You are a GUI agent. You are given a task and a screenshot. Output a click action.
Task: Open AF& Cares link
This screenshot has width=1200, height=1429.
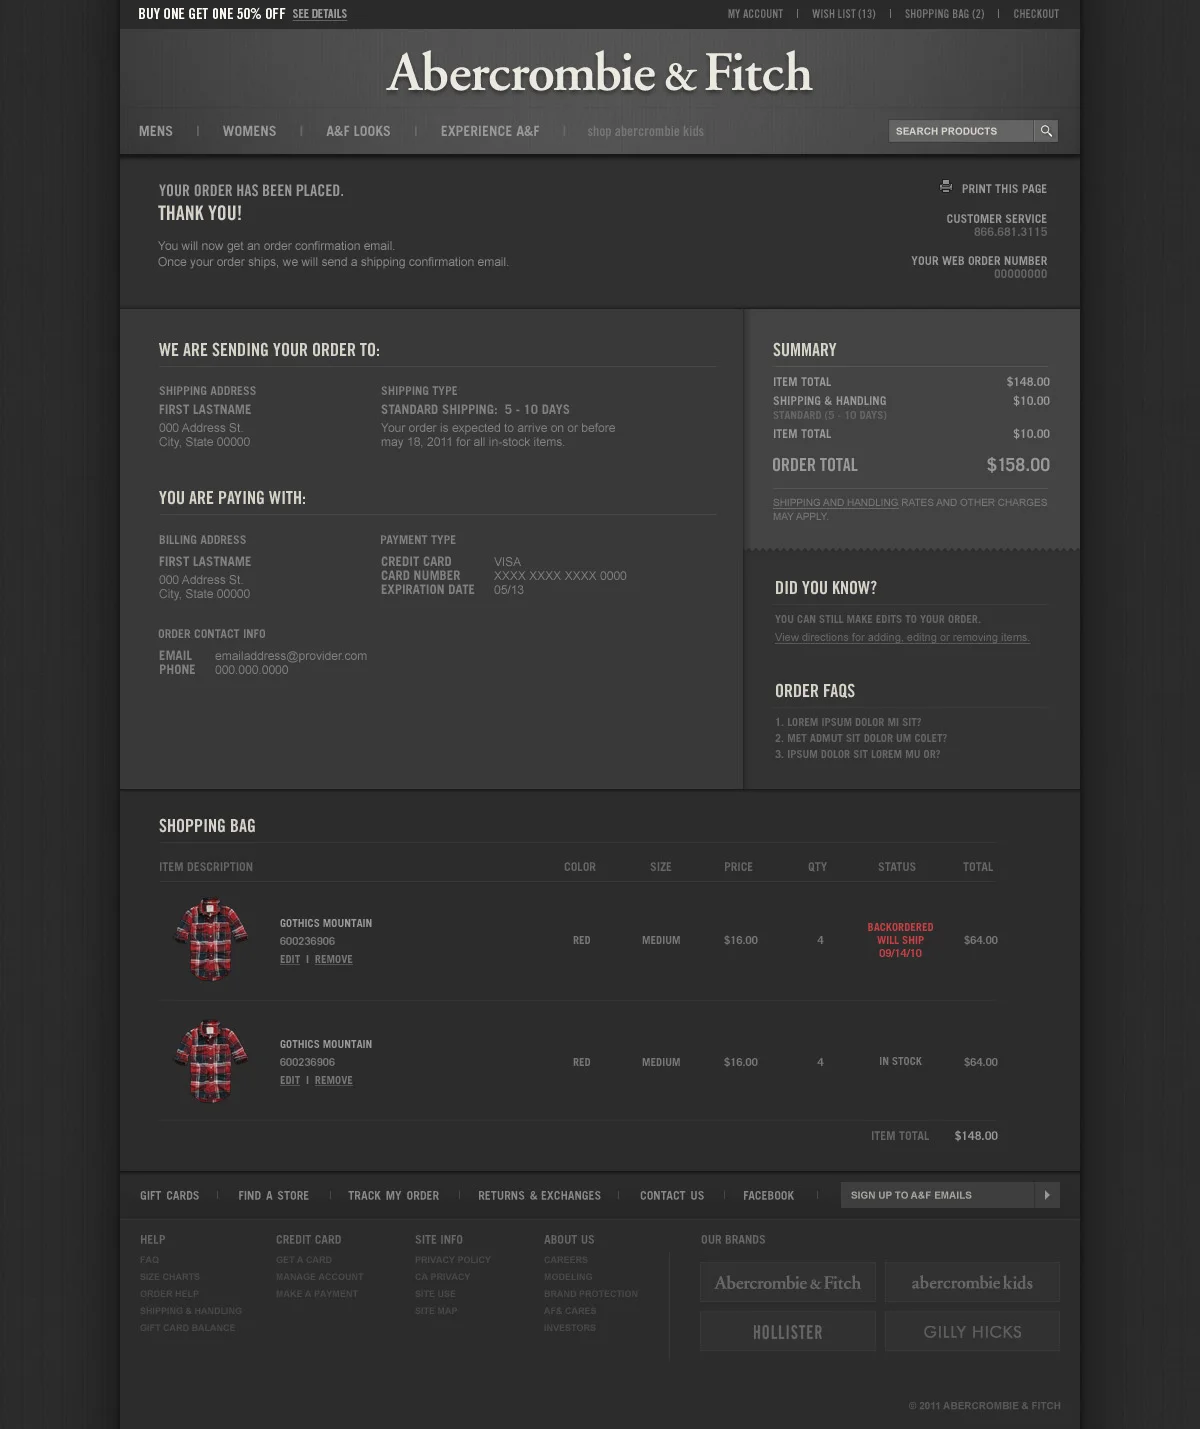pos(570,1311)
